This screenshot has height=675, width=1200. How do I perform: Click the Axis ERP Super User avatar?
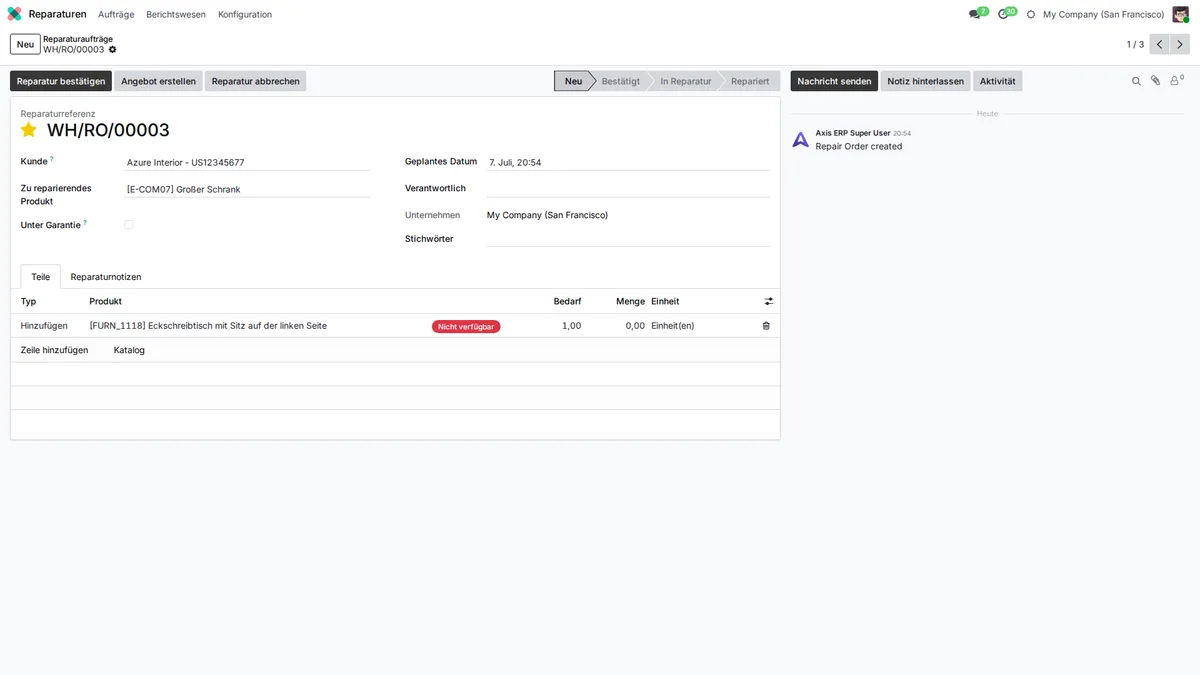click(801, 140)
